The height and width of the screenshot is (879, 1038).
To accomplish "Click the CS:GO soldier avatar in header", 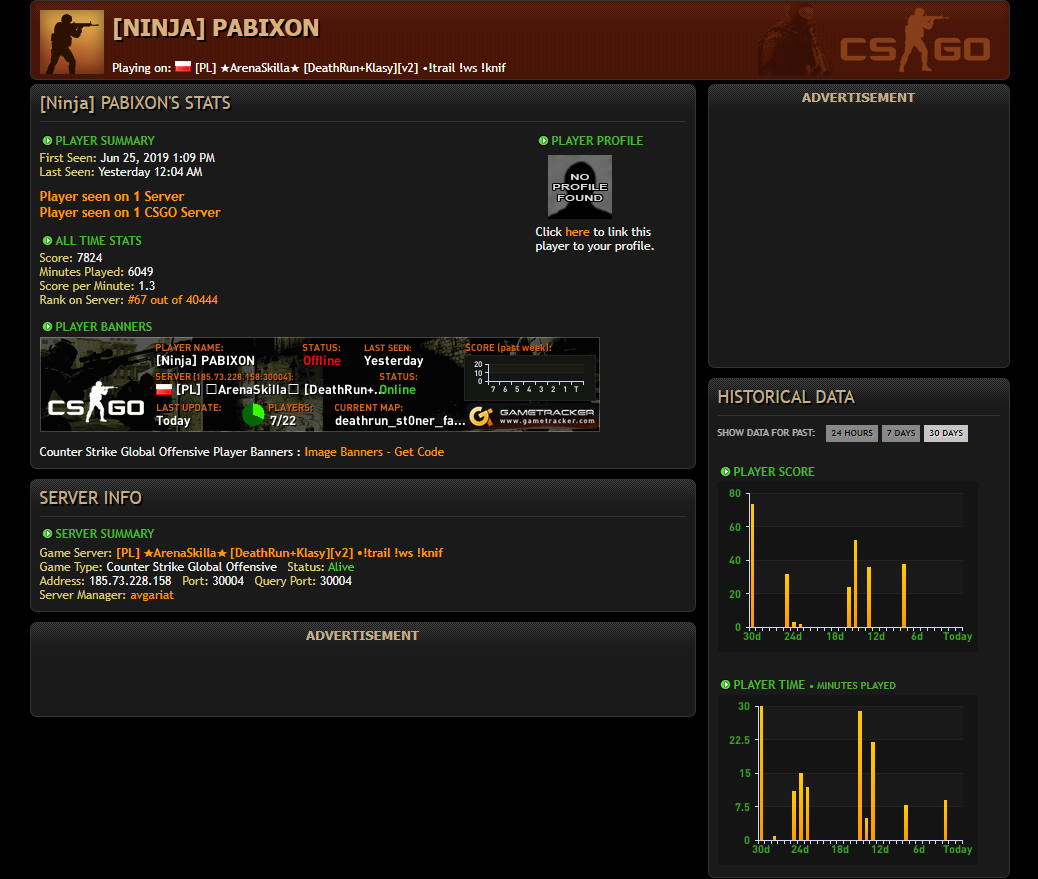I will click(x=71, y=42).
